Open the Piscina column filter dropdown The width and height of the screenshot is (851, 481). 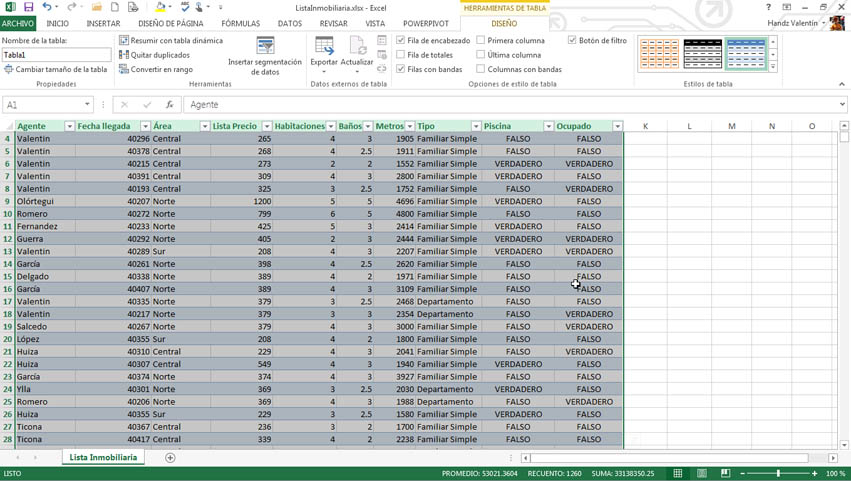tap(548, 126)
